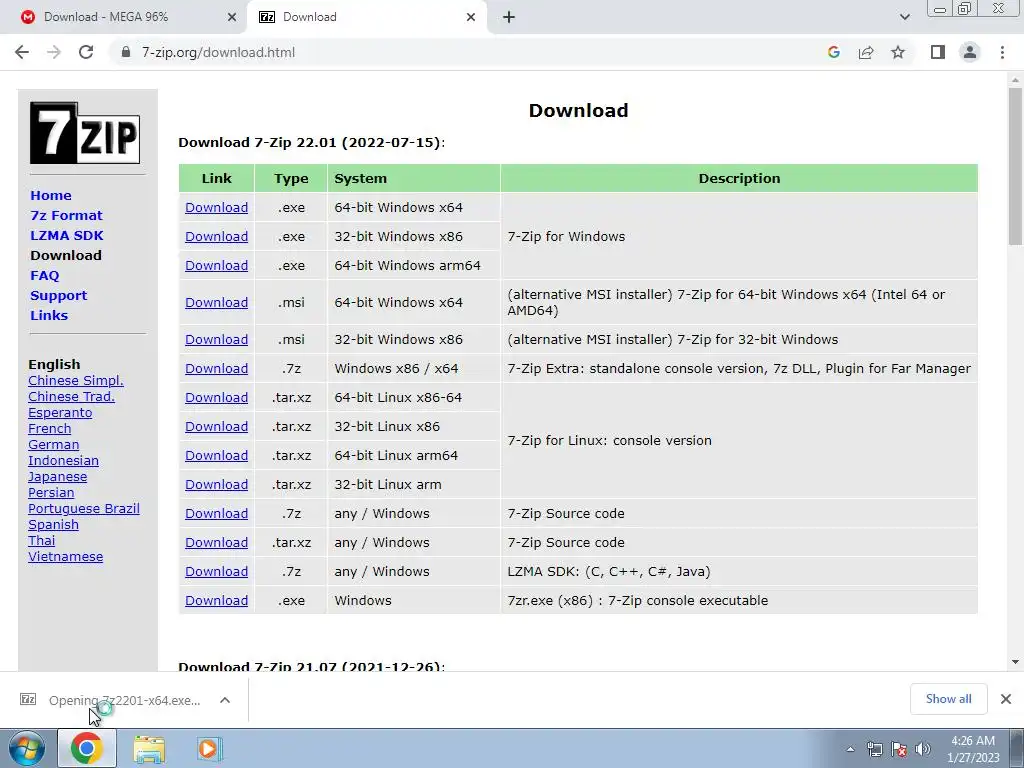Switch language to Japanese
This screenshot has height=768, width=1024.
tap(57, 477)
